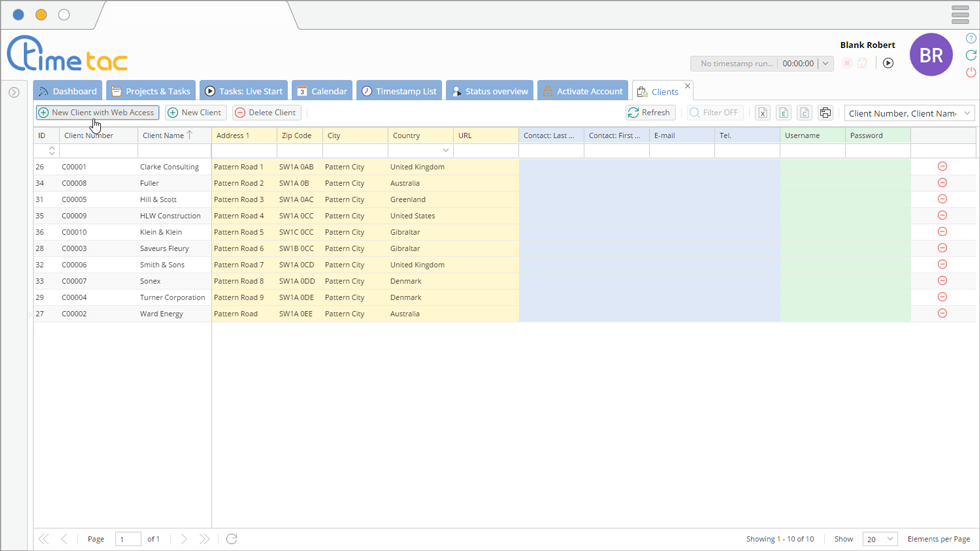Open the elements per page dropdown

880,539
